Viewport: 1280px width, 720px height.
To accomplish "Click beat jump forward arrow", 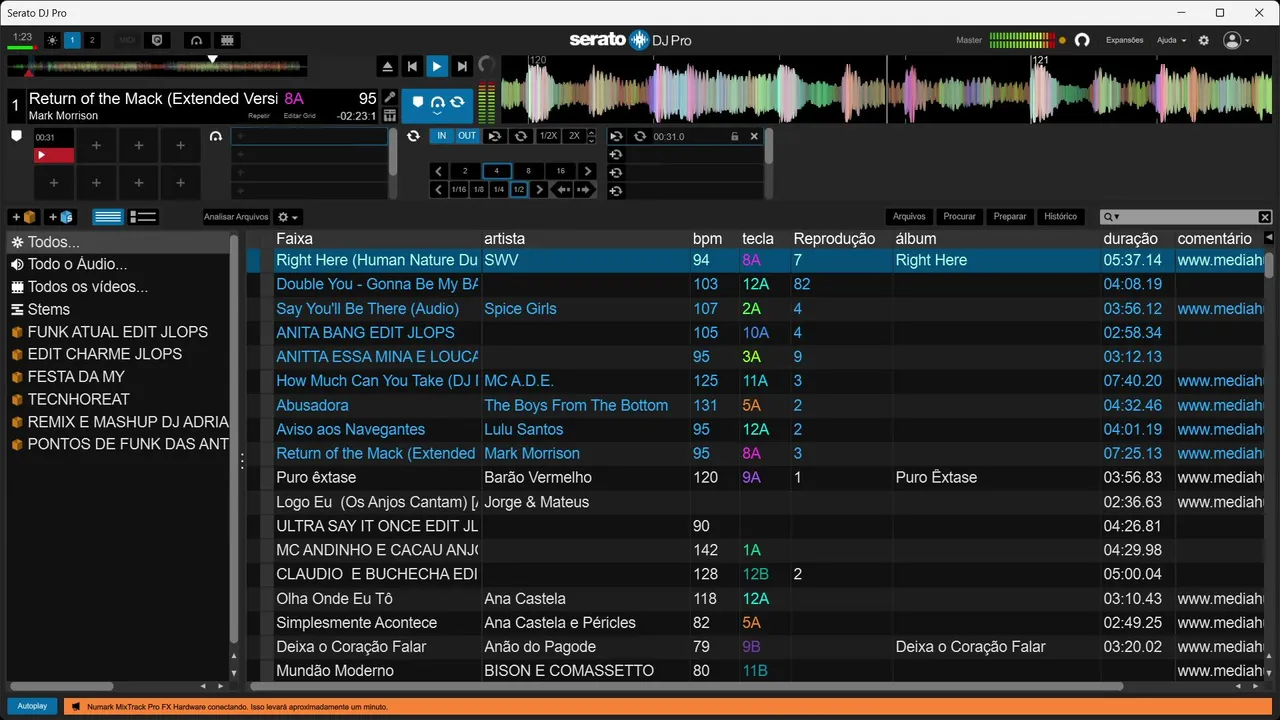I will [x=585, y=190].
